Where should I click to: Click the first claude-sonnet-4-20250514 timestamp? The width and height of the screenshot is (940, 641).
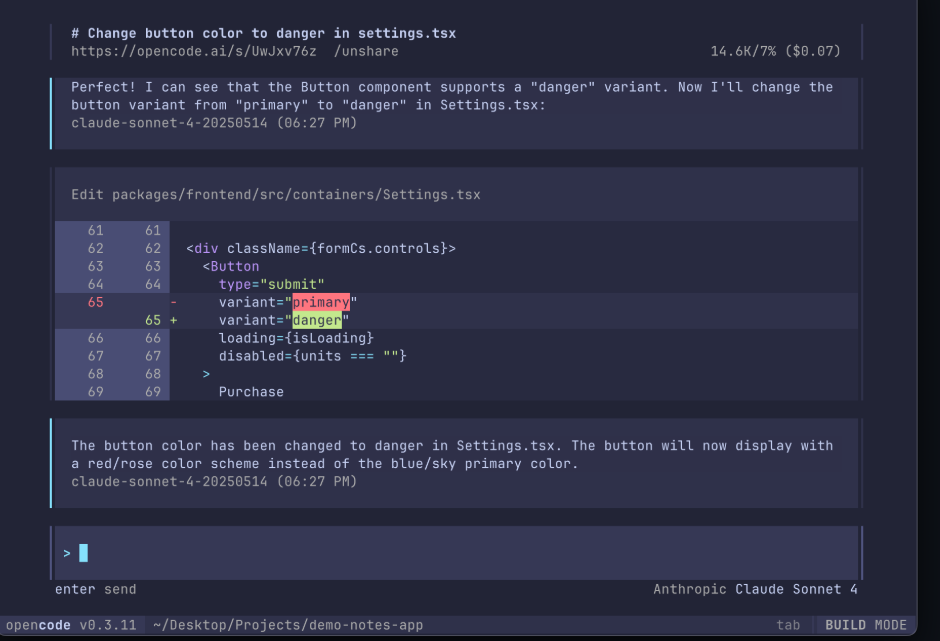(214, 123)
